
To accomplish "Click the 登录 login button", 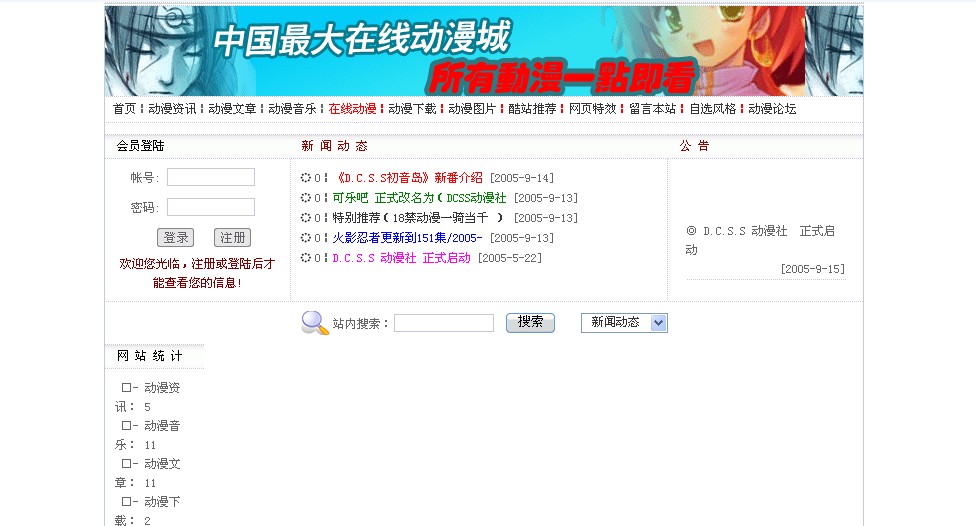I will tap(176, 238).
